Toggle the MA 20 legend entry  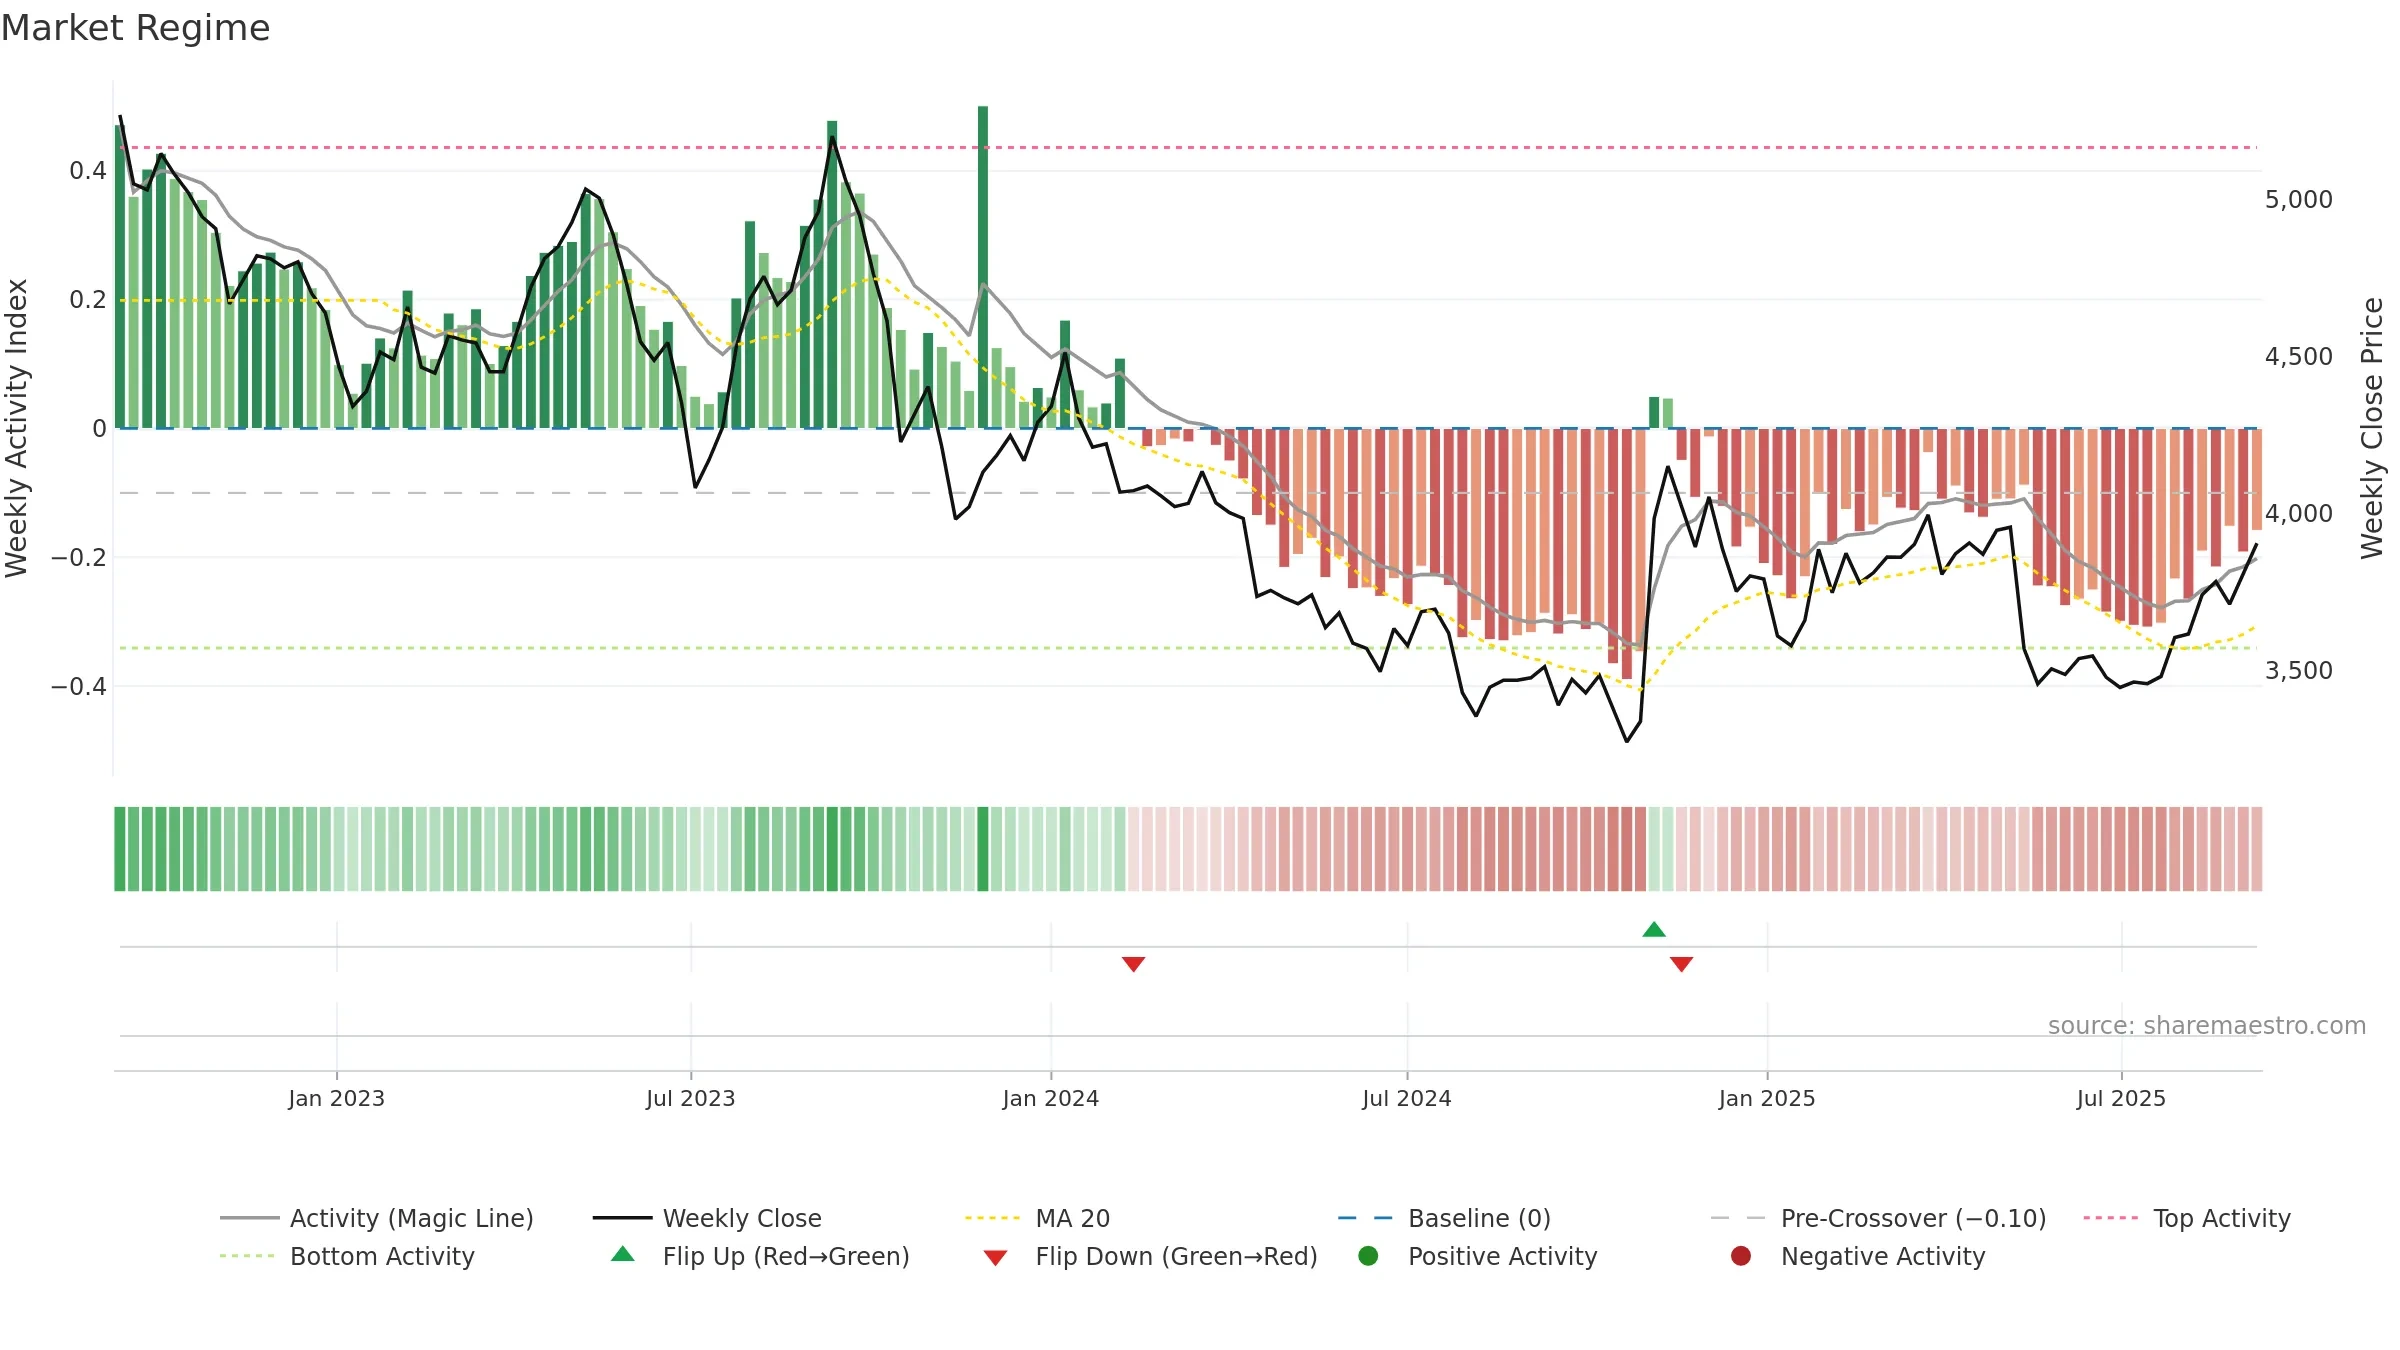1037,1218
